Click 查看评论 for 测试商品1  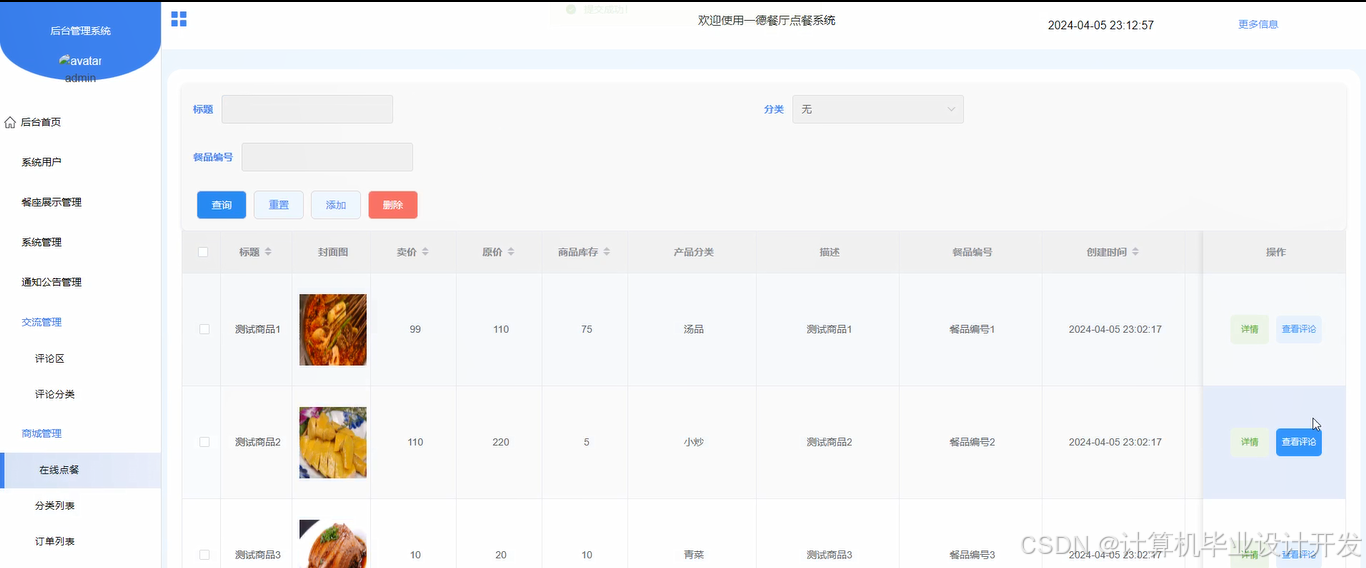point(1299,329)
